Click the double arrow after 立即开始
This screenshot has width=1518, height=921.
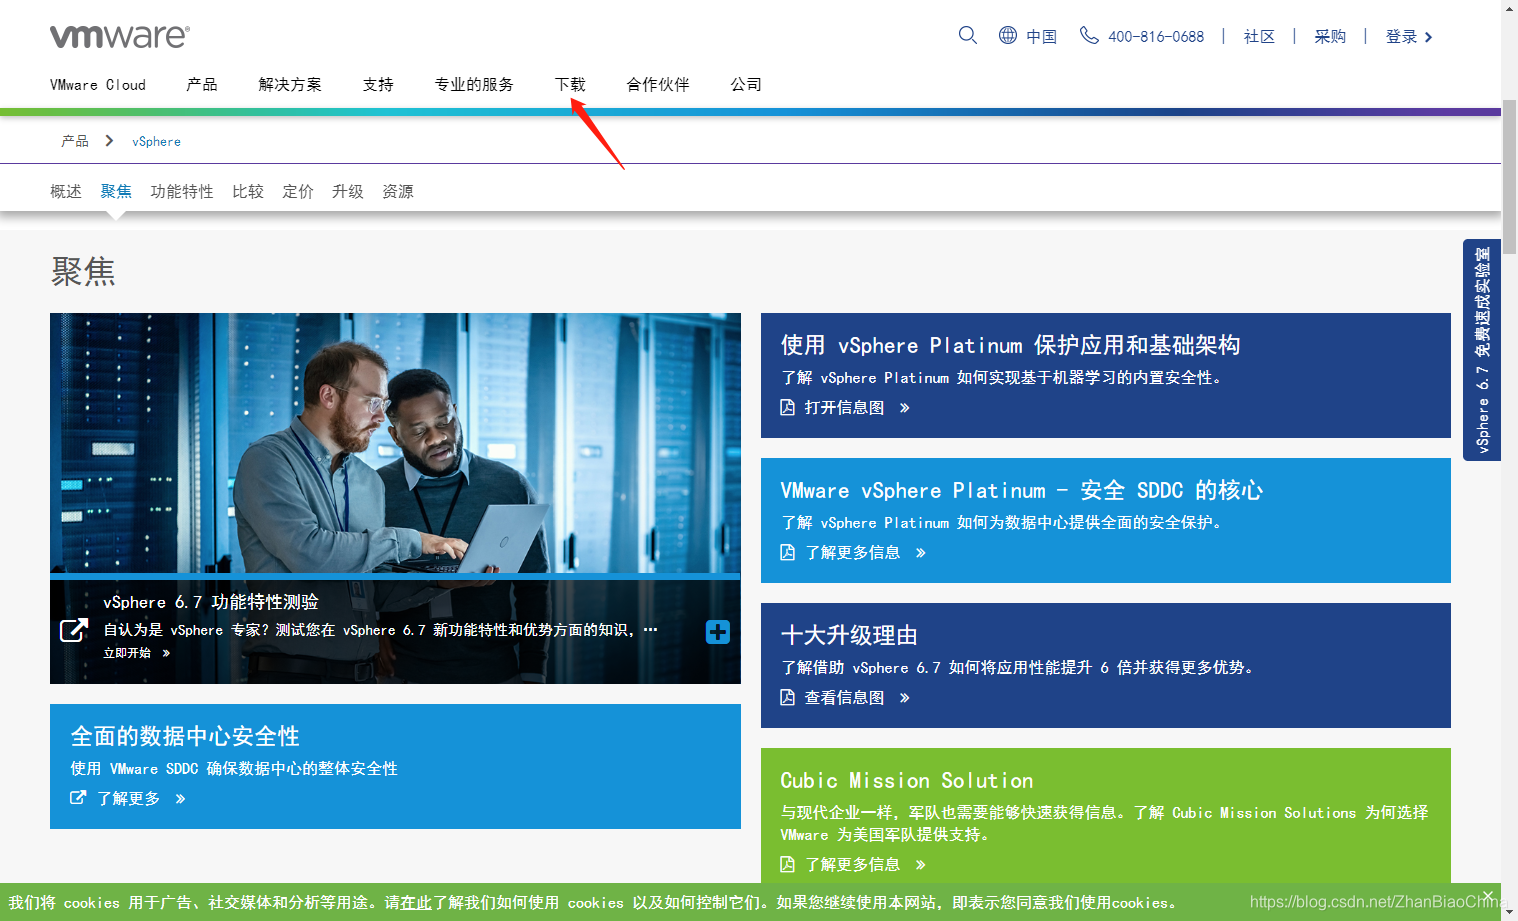pos(166,653)
